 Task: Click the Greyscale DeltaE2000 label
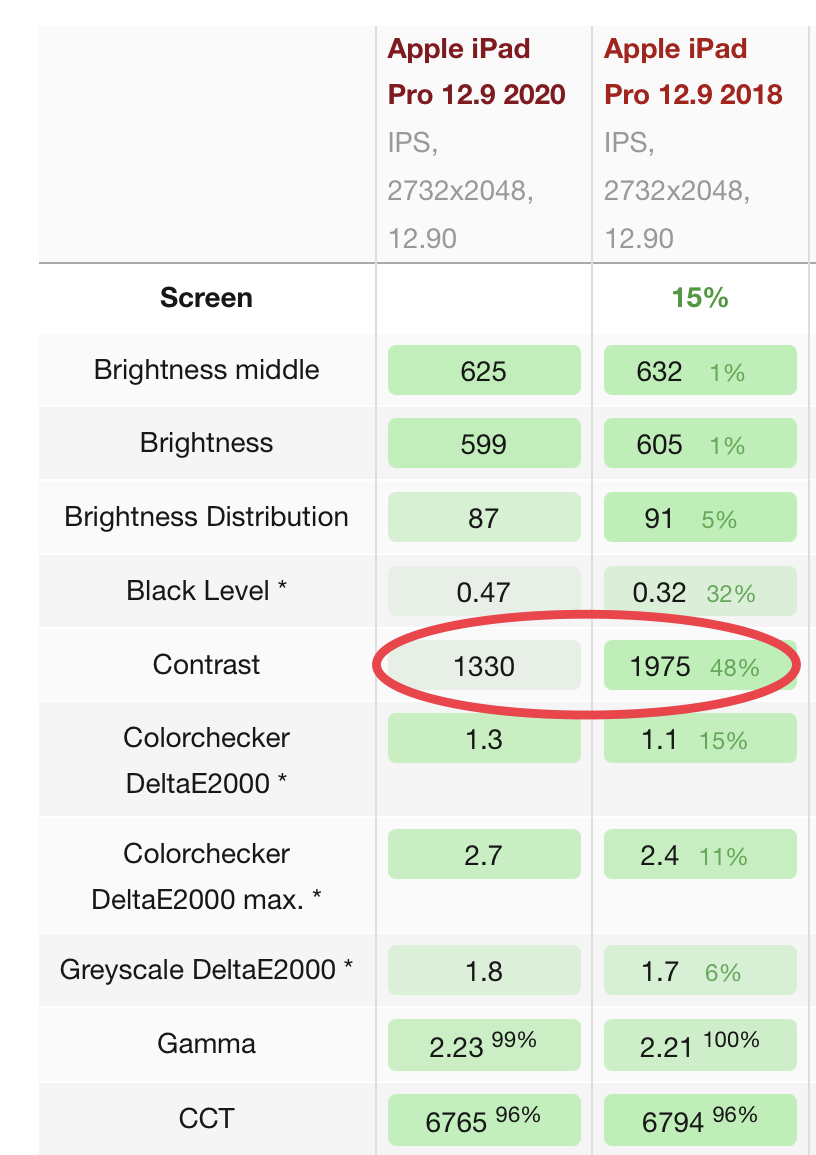(x=206, y=969)
